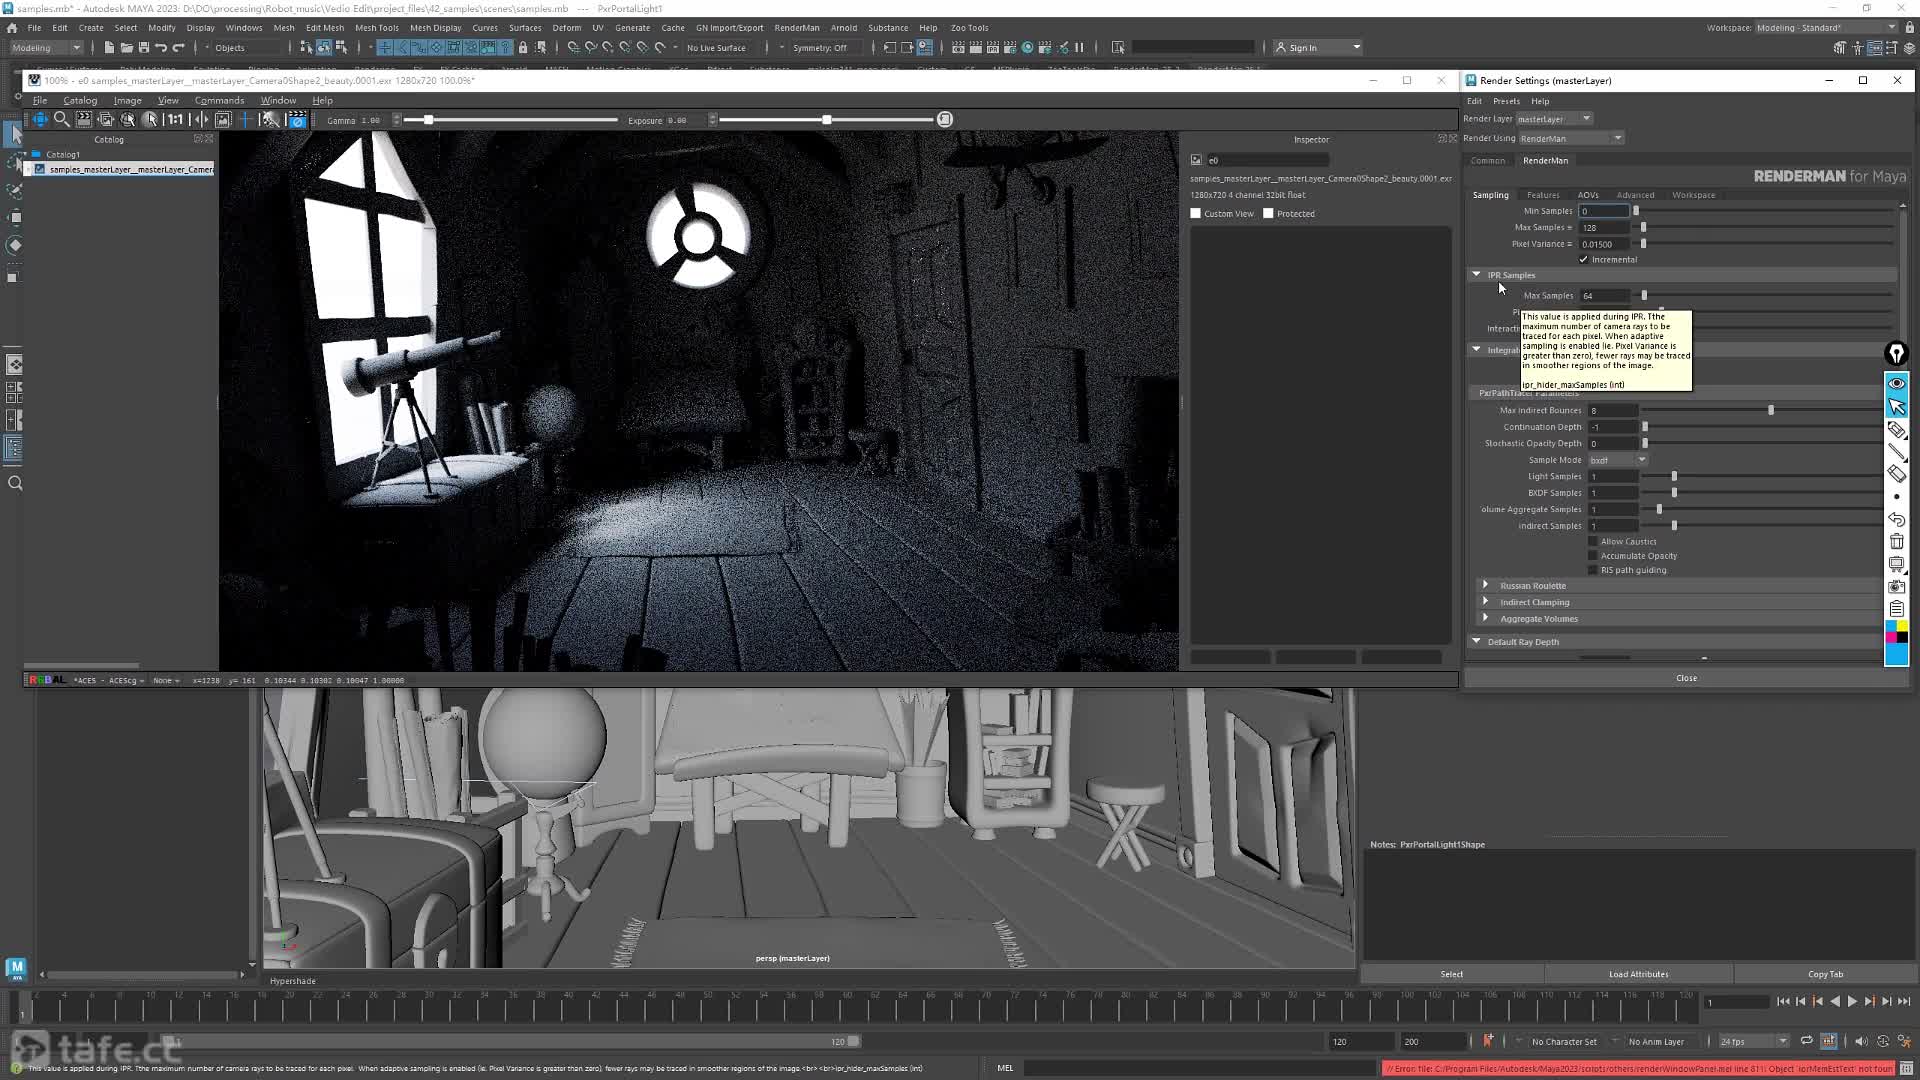Check the Allow Caustics checkbox
Screen dimensions: 1920x1080
point(1593,541)
